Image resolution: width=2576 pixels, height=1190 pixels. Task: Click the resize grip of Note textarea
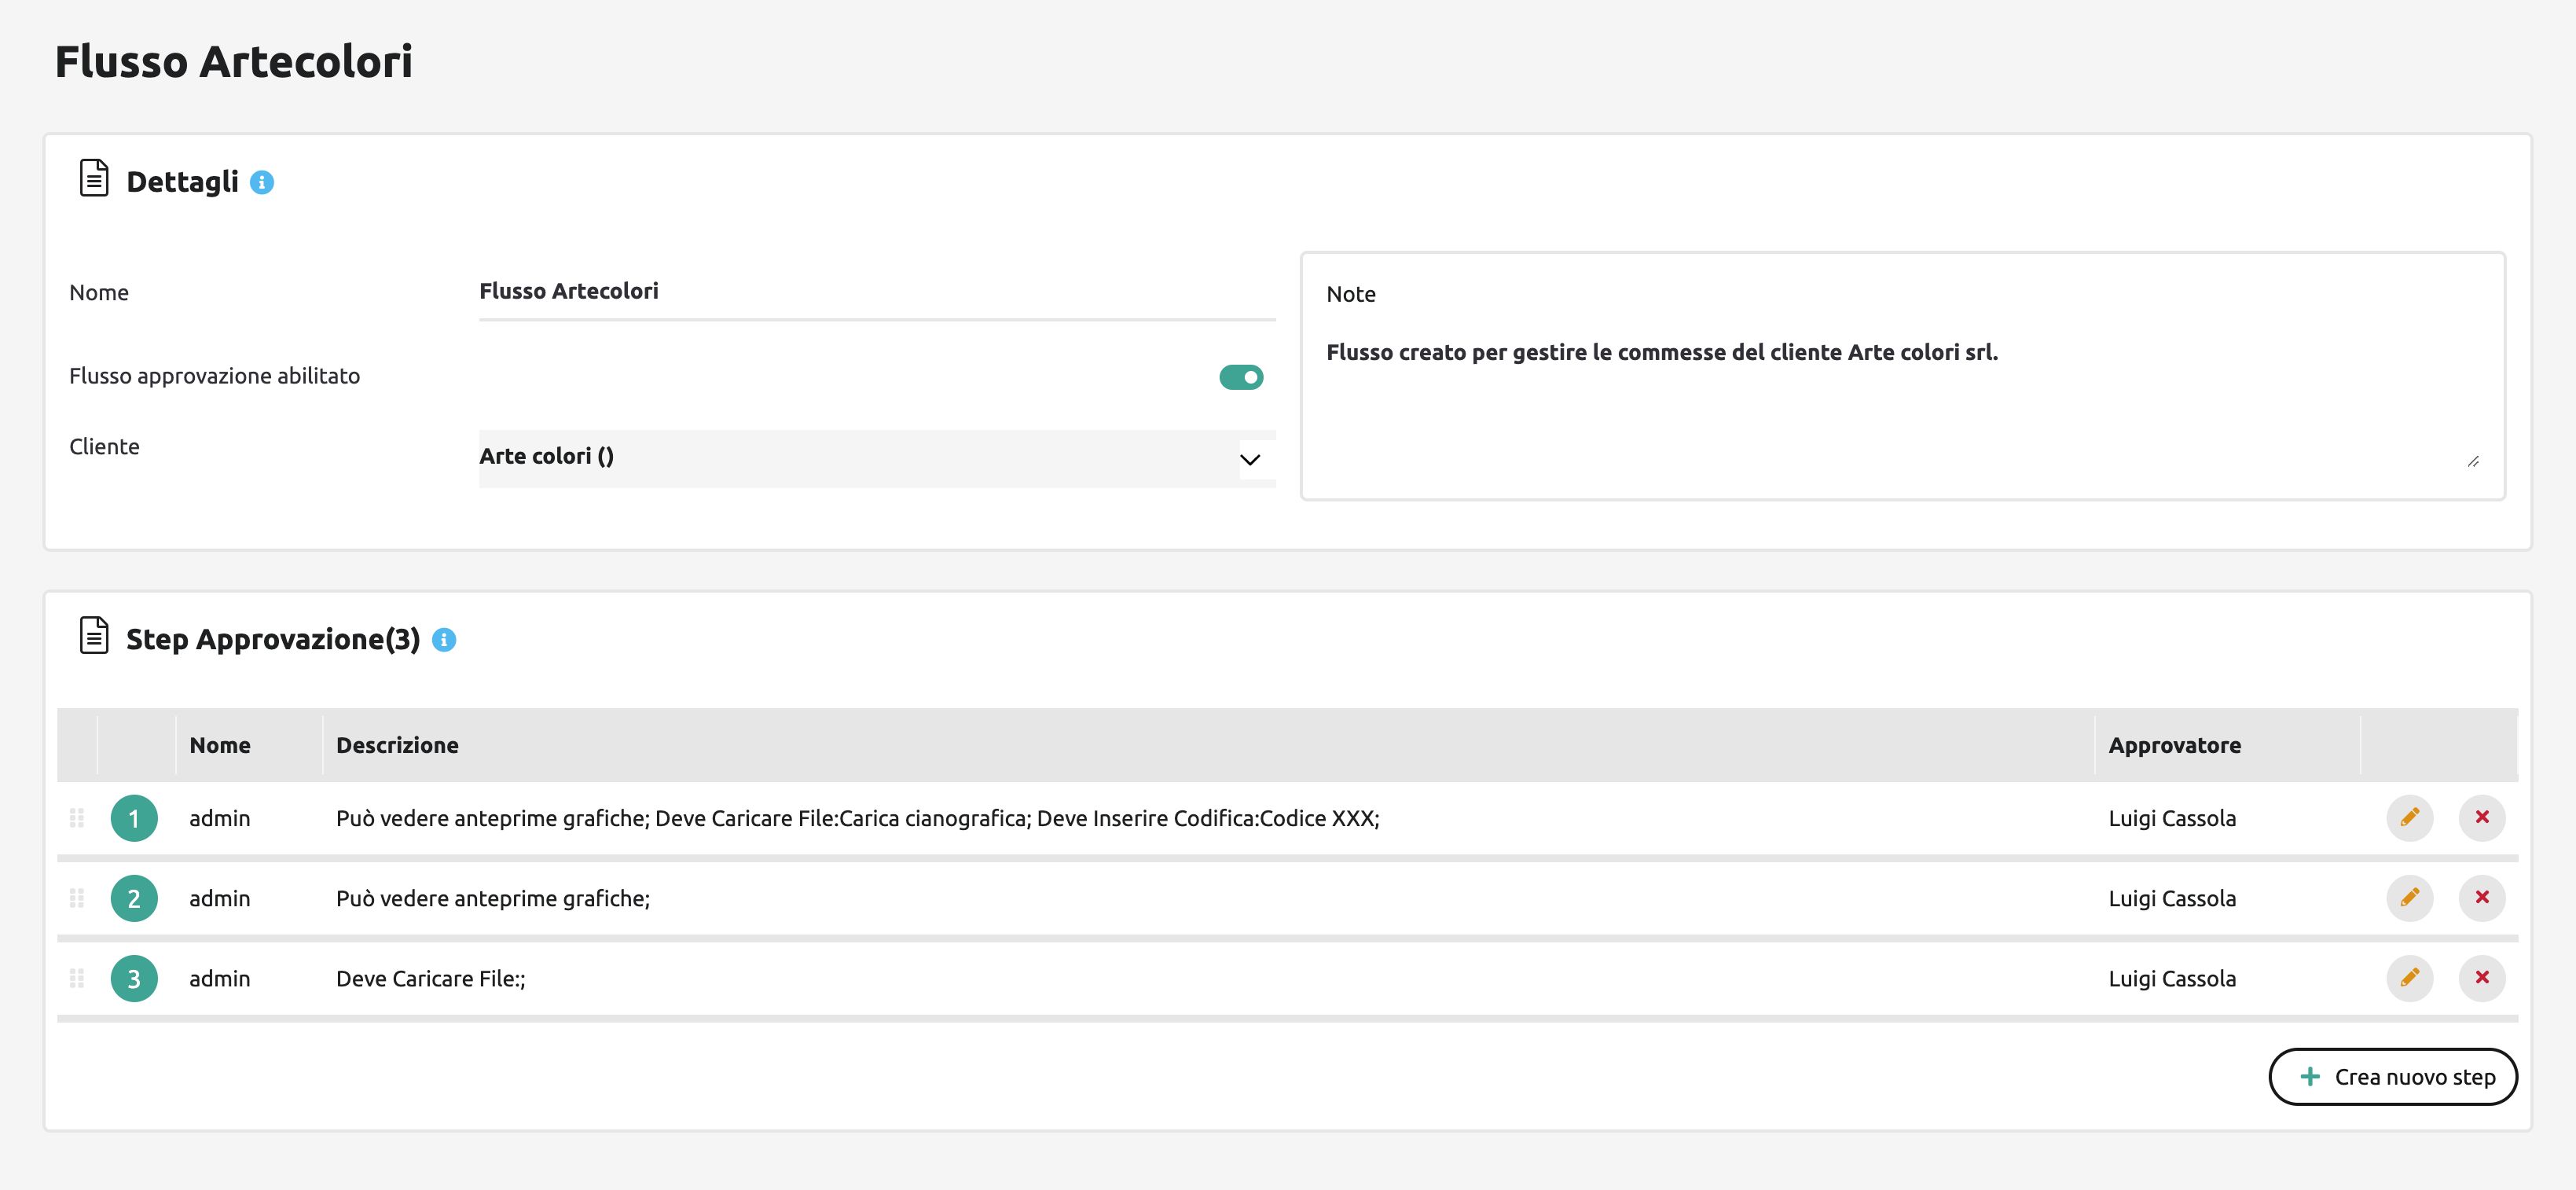click(x=2472, y=461)
